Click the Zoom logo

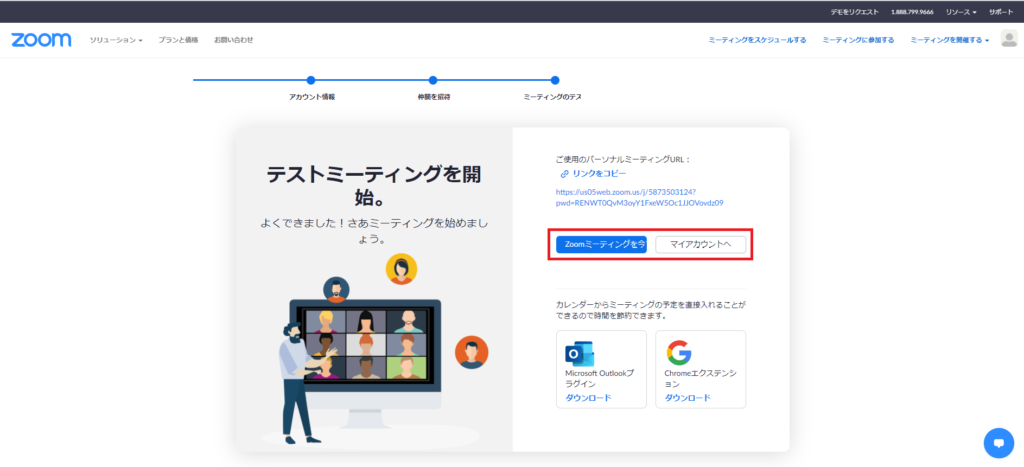[41, 40]
